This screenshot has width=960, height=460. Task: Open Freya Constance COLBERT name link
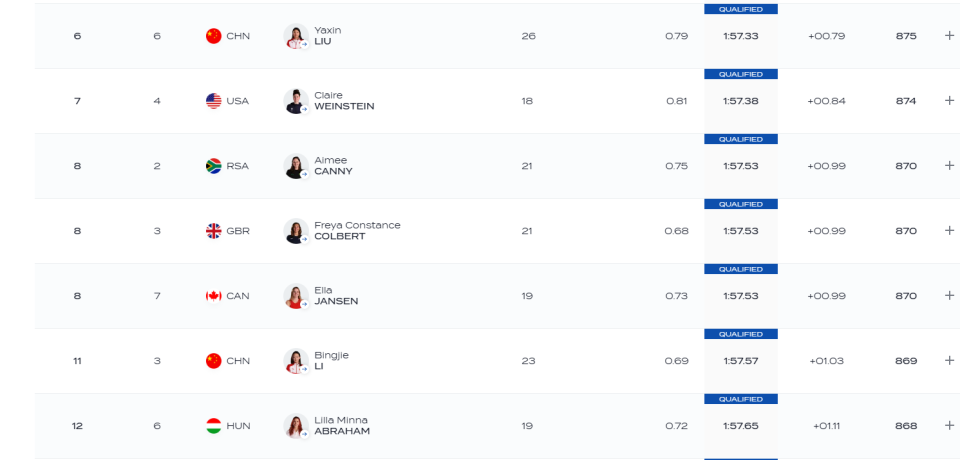pyautogui.click(x=357, y=231)
